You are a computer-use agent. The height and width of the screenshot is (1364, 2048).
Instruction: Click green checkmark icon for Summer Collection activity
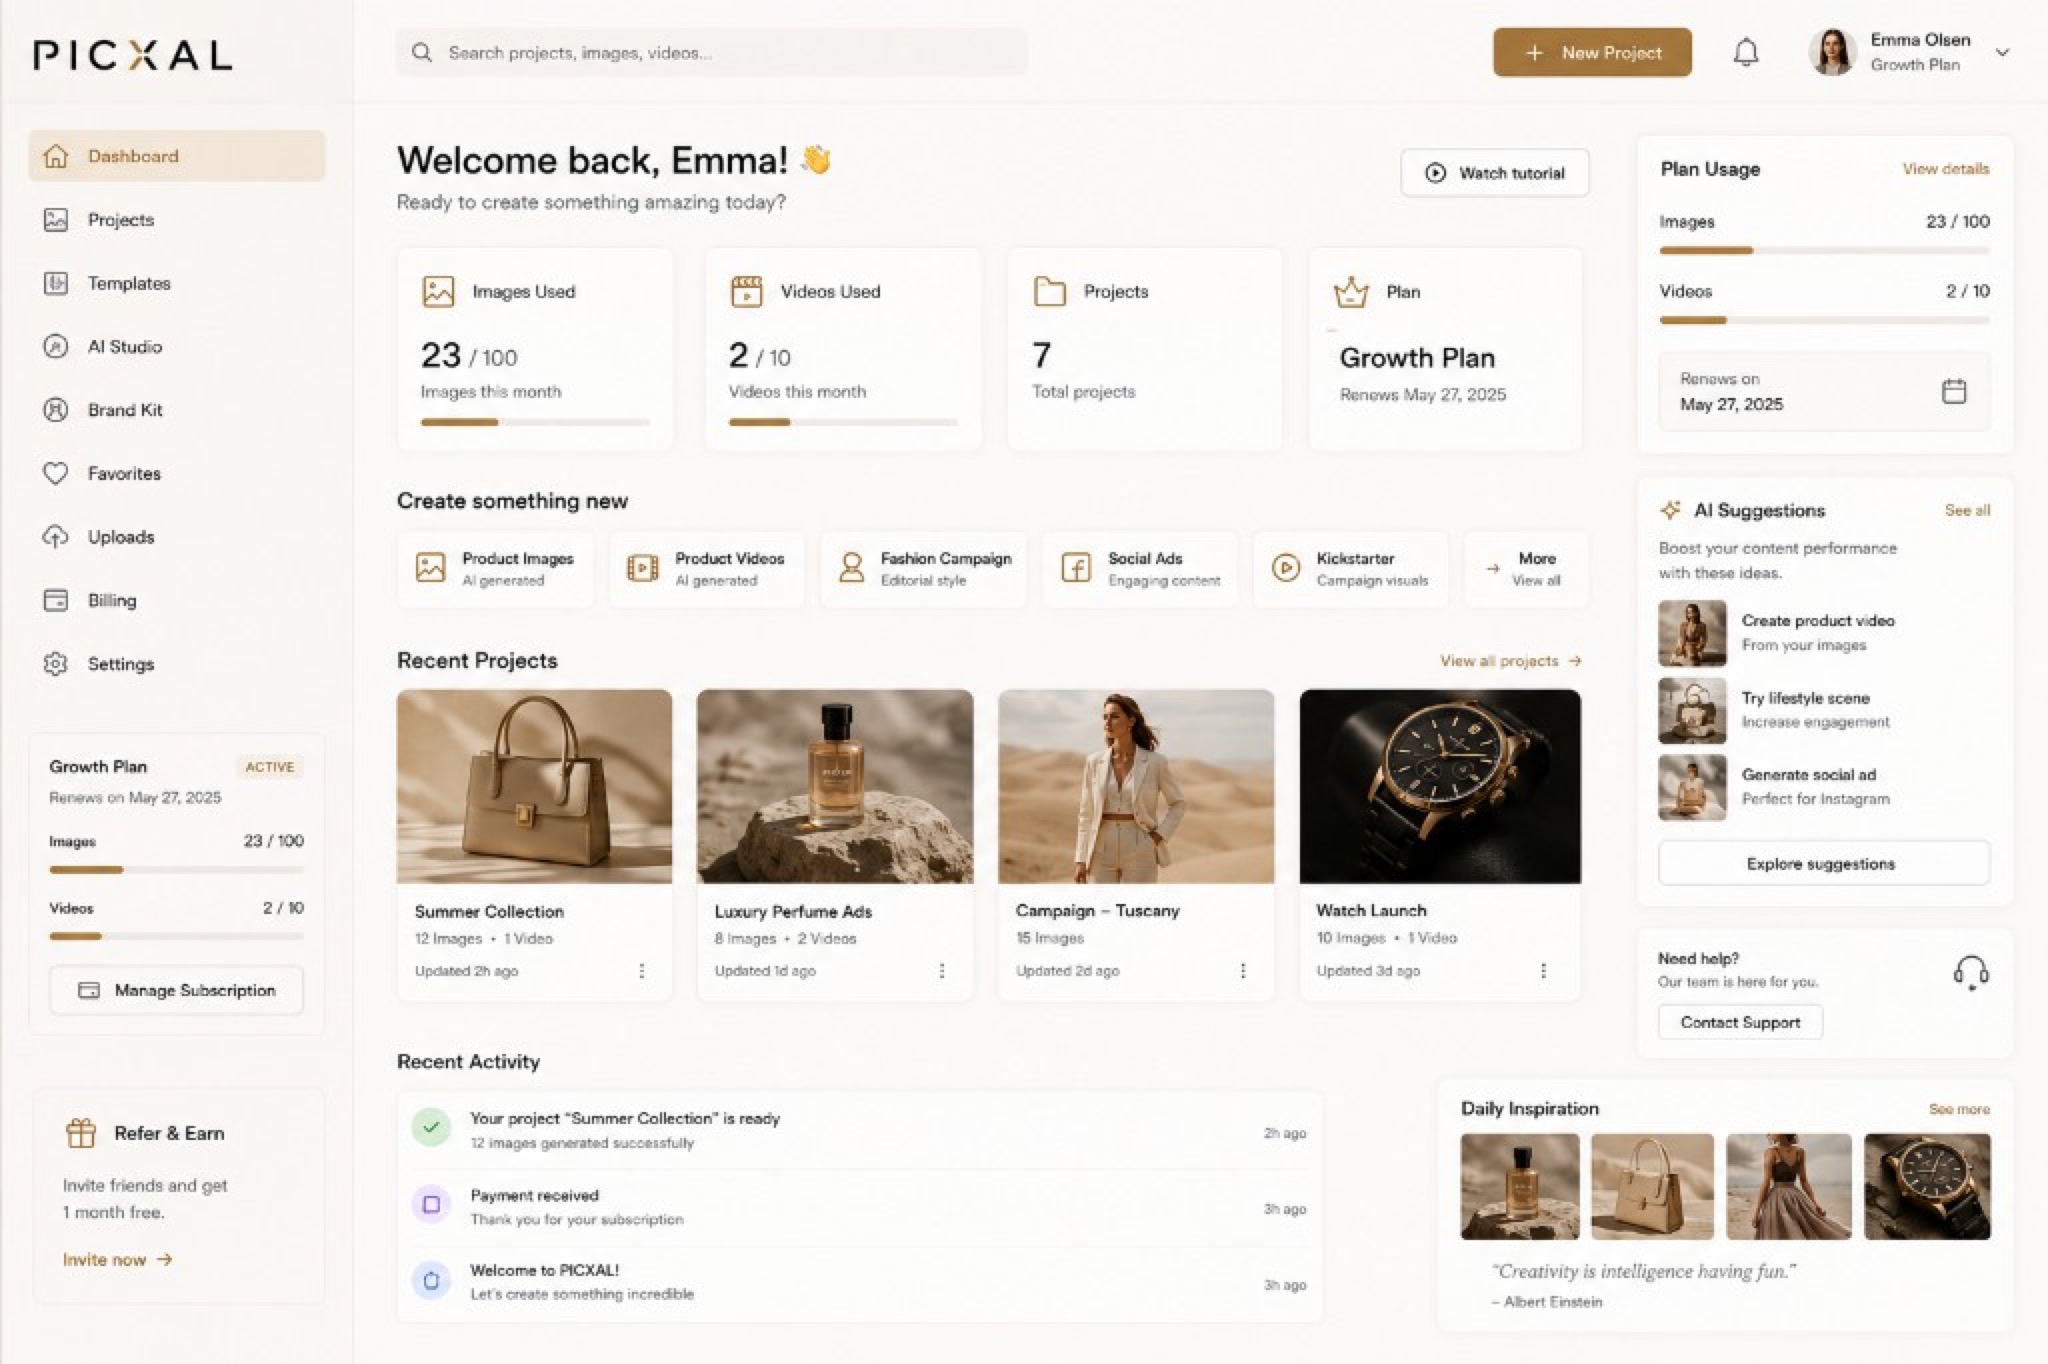pos(431,1127)
